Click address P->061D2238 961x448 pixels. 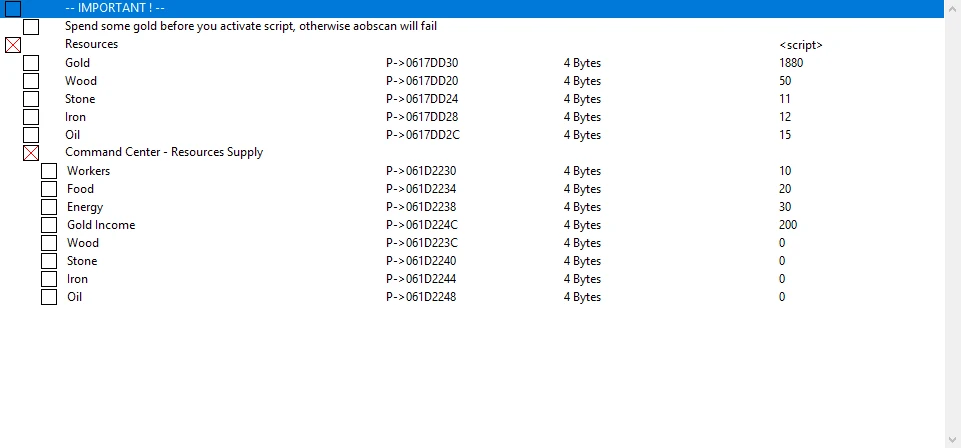pos(421,207)
